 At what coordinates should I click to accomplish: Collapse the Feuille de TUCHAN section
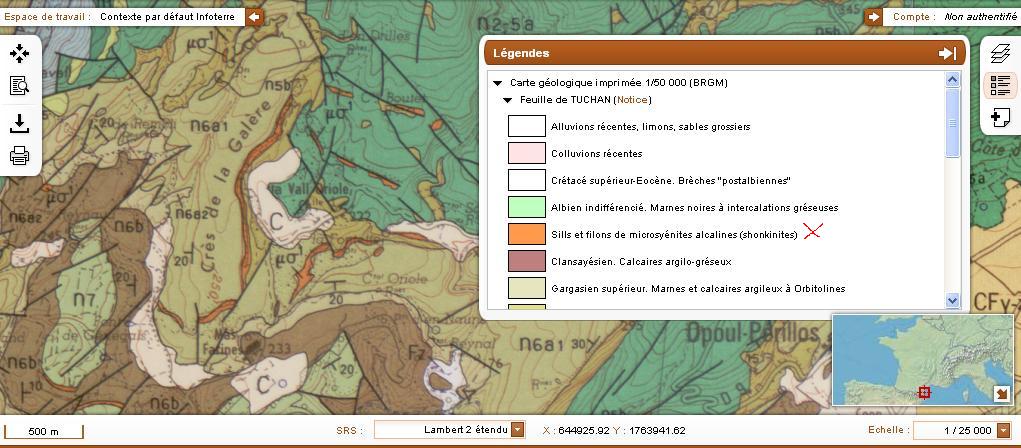pyautogui.click(x=508, y=100)
